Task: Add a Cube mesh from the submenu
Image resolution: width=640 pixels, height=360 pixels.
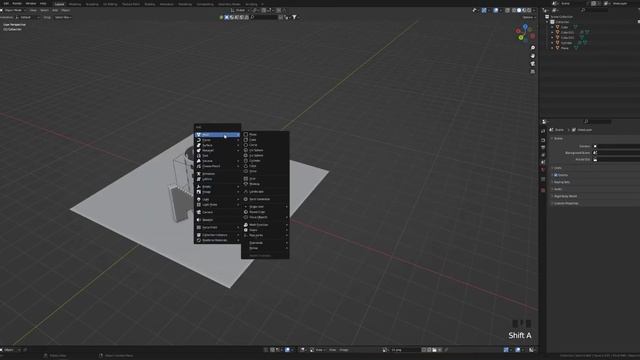Action: pos(265,140)
